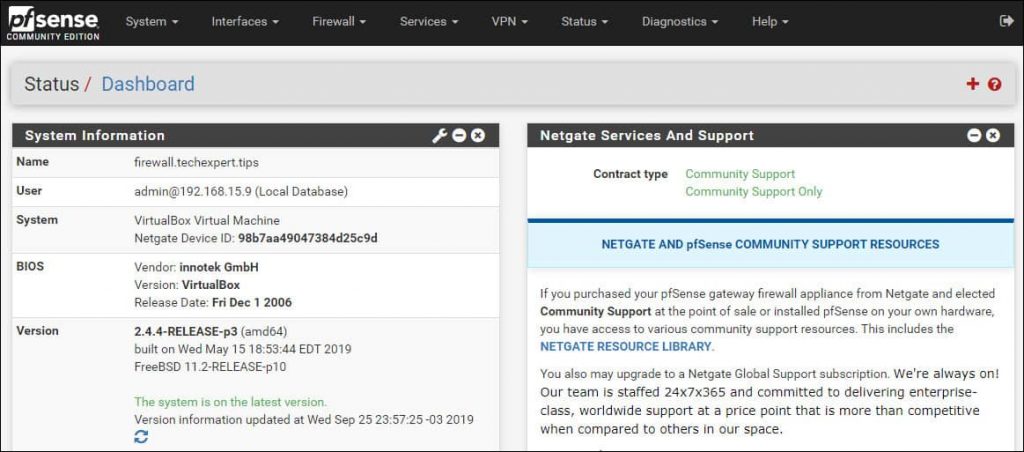1024x452 pixels.
Task: Close the System Information widget
Action: (x=478, y=136)
